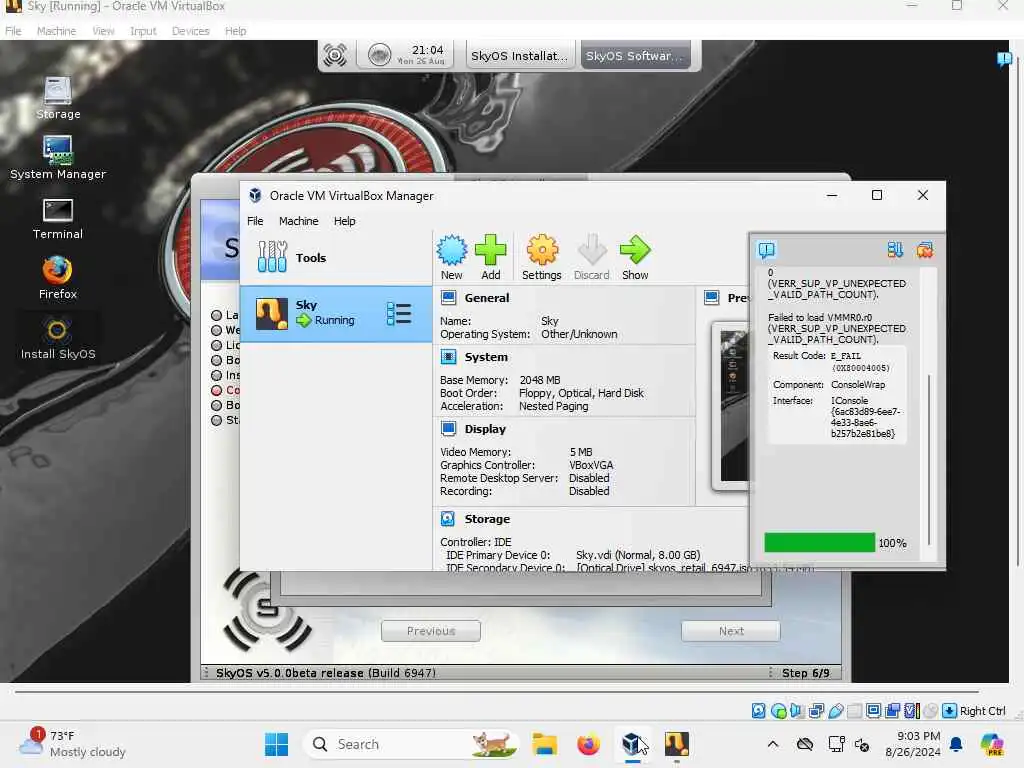This screenshot has width=1024, height=768.
Task: Select the Tools entry in the Manager sidebar
Action: [x=336, y=257]
